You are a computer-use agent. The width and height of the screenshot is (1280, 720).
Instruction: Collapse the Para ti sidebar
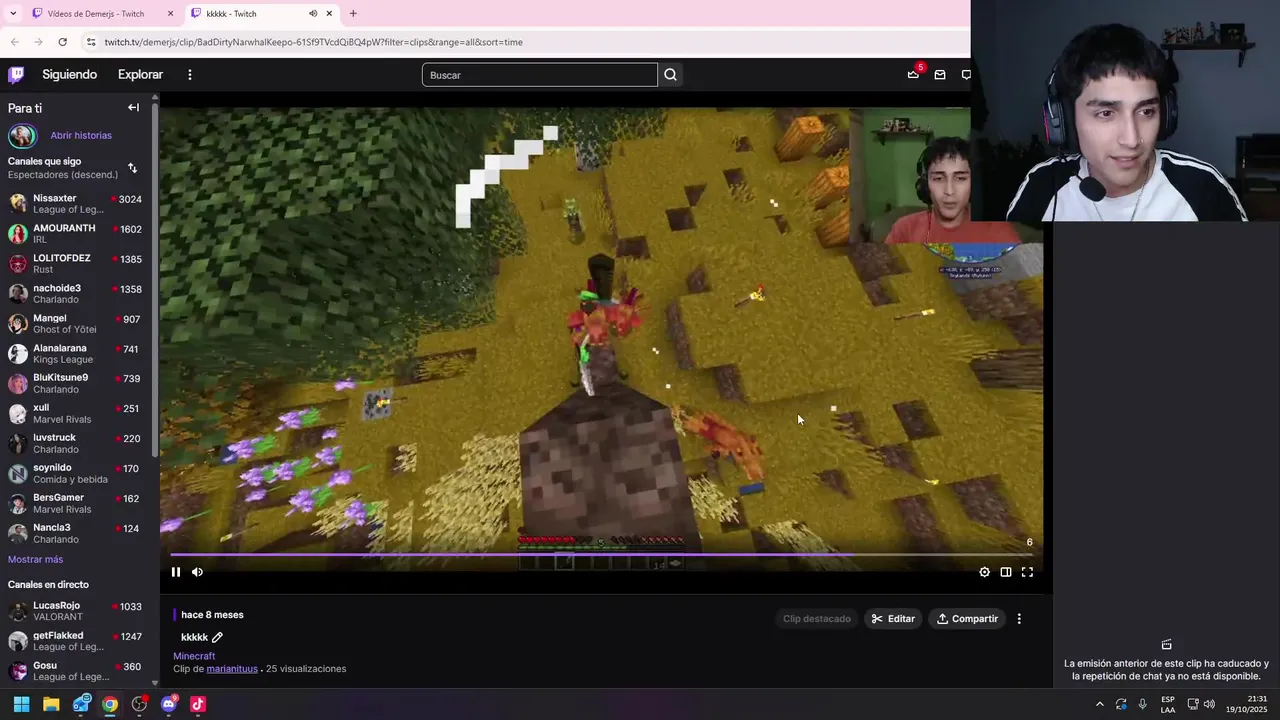click(x=133, y=107)
